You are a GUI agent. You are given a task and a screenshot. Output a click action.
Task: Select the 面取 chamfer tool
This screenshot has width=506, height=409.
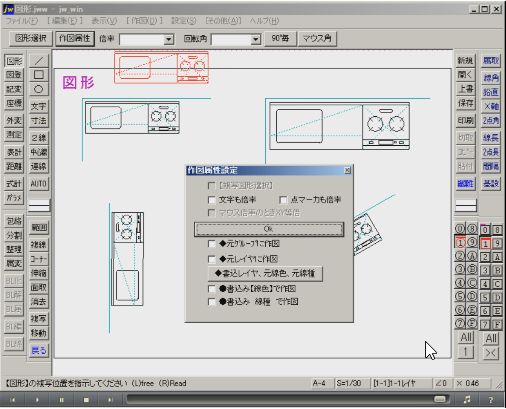point(39,287)
